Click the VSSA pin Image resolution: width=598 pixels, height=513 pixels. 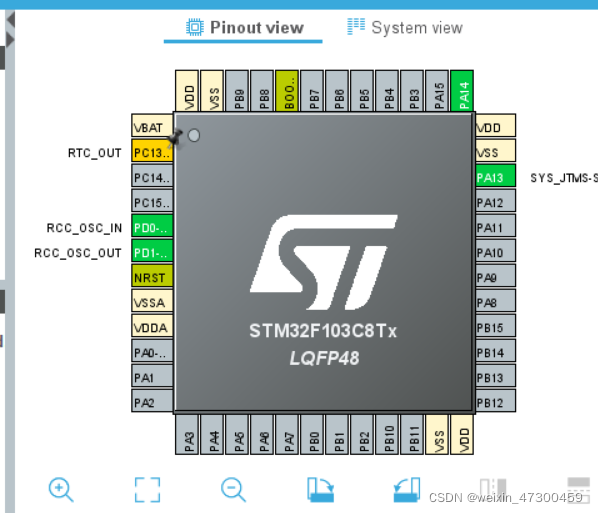click(152, 301)
